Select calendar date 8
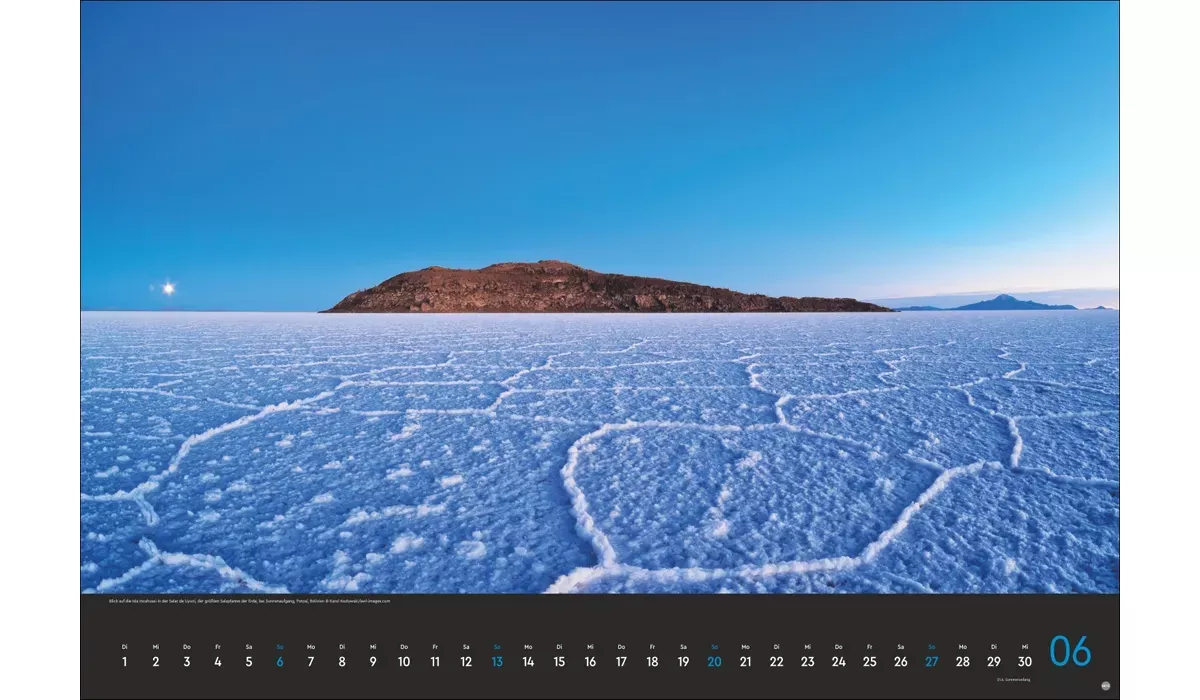 [342, 662]
